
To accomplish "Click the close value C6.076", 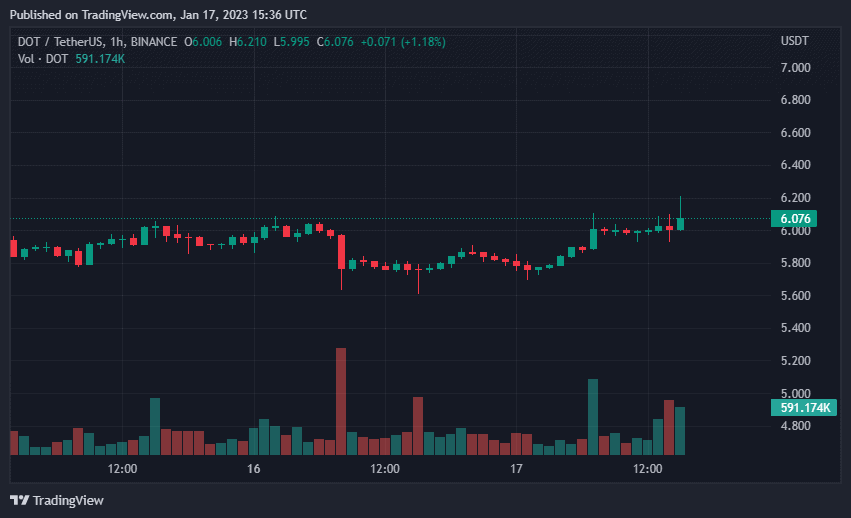I will pyautogui.click(x=335, y=42).
